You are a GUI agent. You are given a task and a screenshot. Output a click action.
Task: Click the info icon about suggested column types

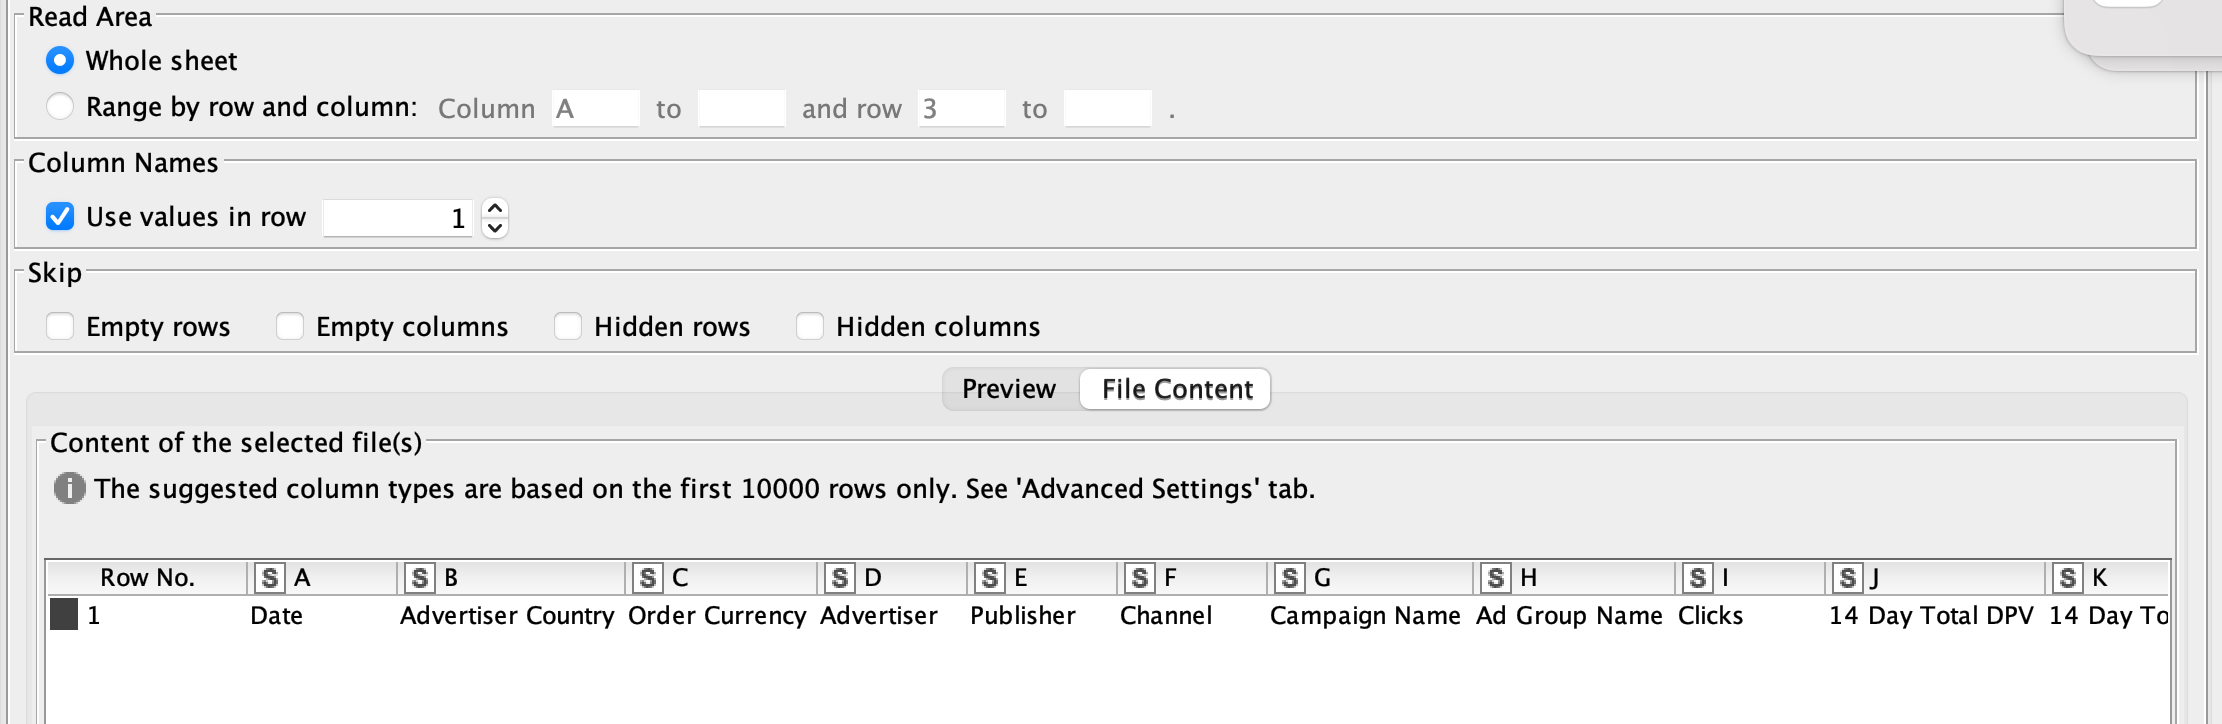click(68, 490)
